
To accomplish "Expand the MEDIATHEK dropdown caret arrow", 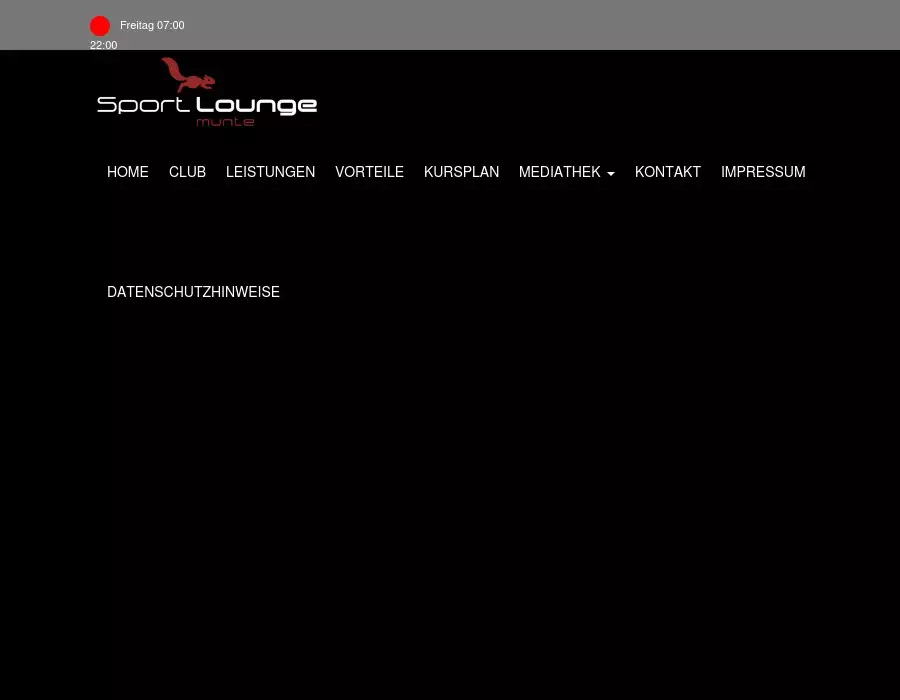I will [x=610, y=174].
